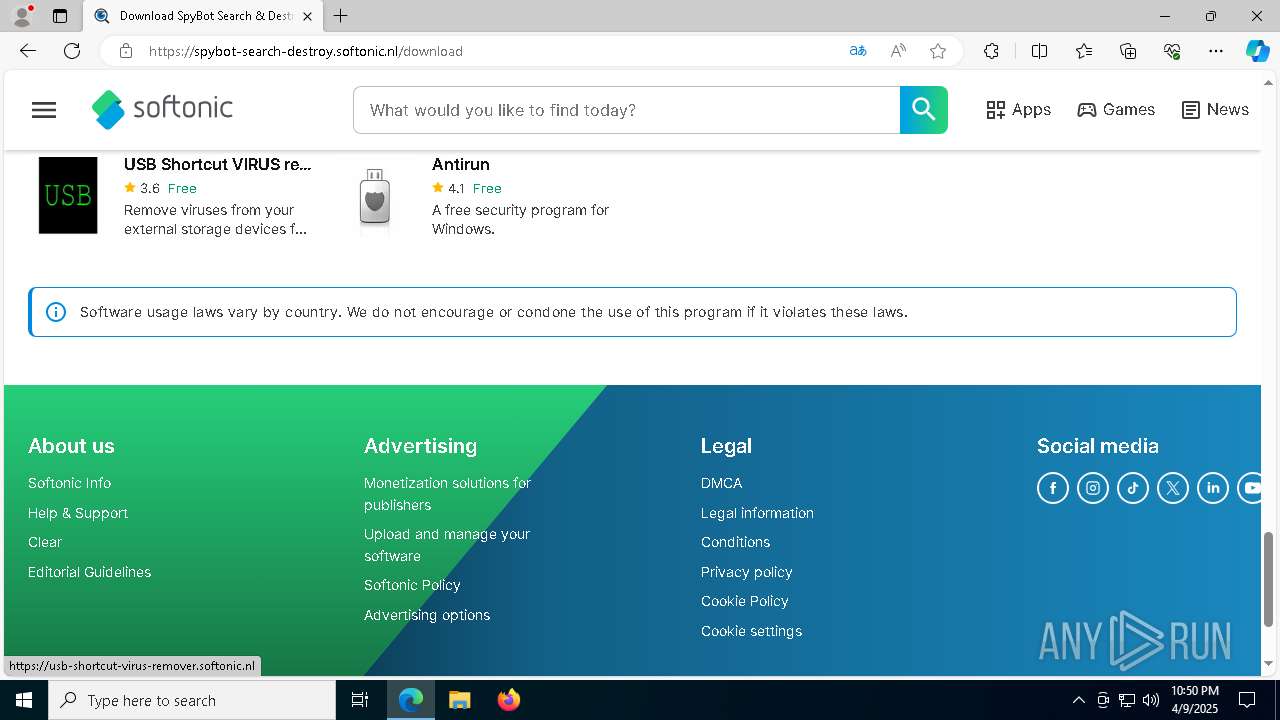Click the address bar URL

point(305,51)
